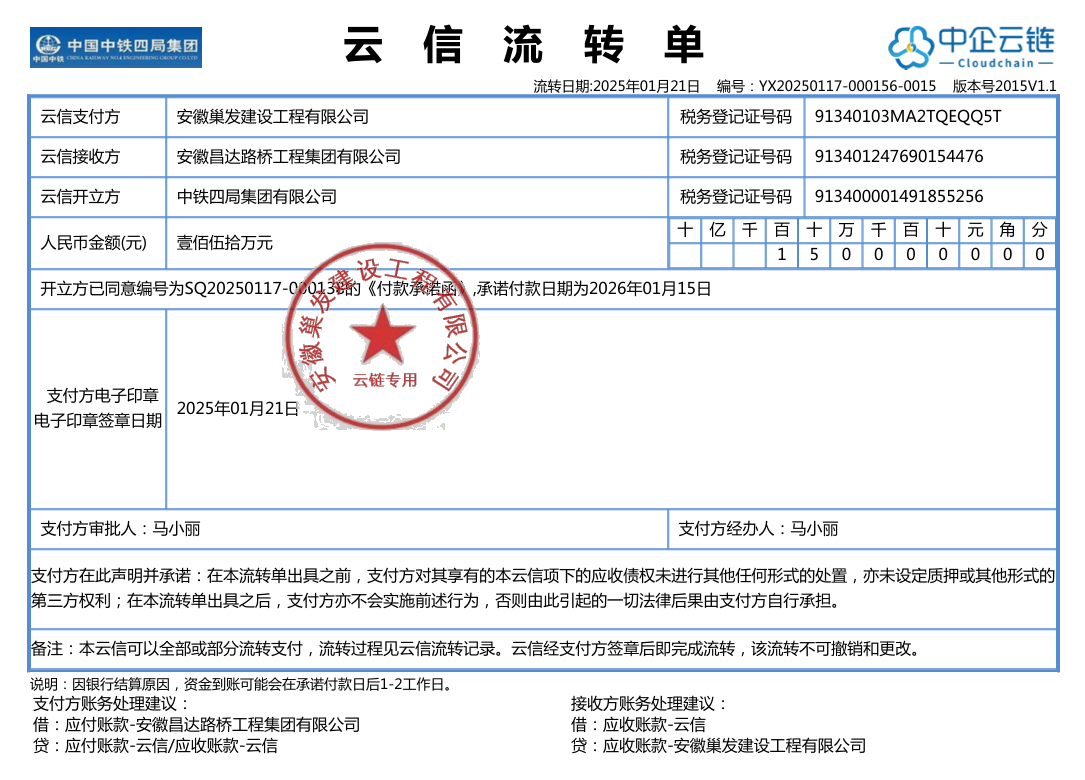Click tax number 913400001491855256
1085x780 pixels.
(899, 197)
